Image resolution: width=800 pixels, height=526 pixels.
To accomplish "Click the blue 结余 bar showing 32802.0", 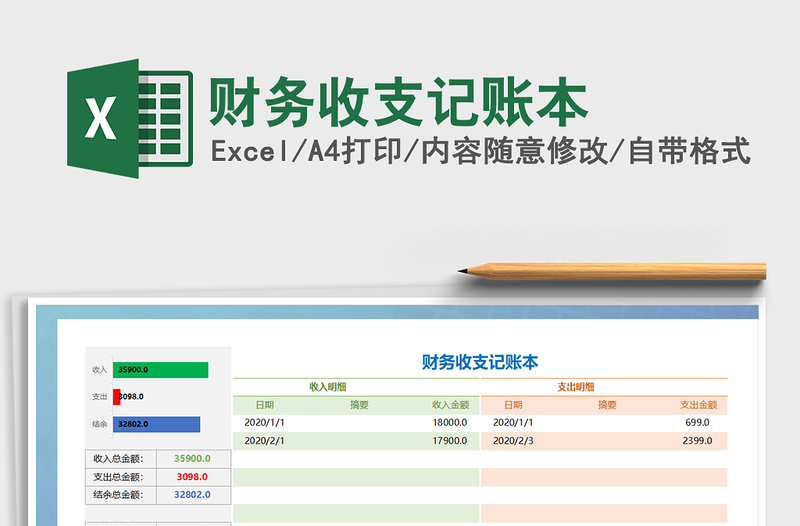I will point(157,424).
